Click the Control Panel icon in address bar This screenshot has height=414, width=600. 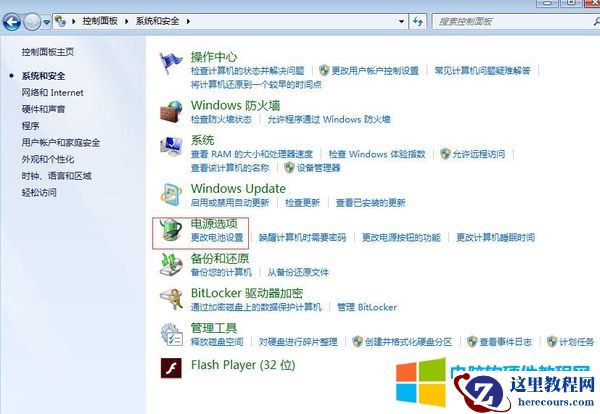(x=60, y=21)
